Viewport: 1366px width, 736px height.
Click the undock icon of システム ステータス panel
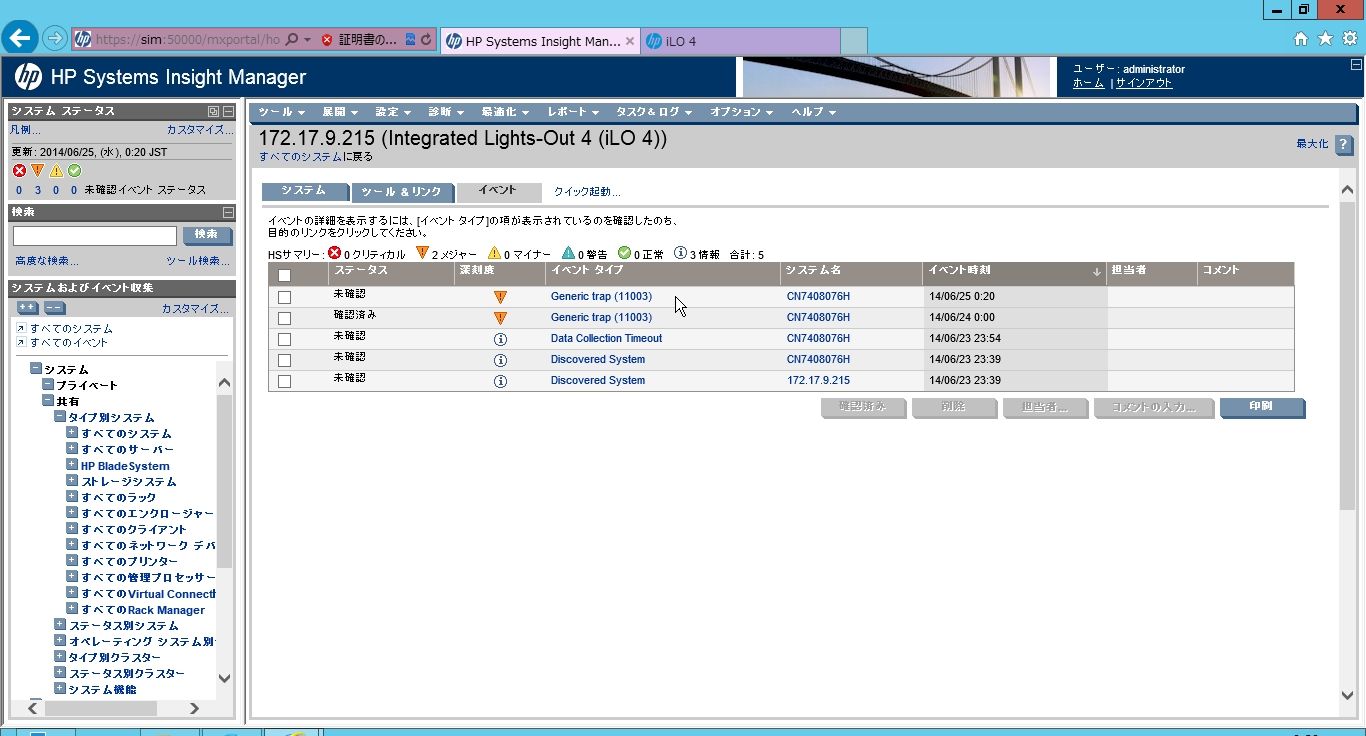tap(213, 111)
